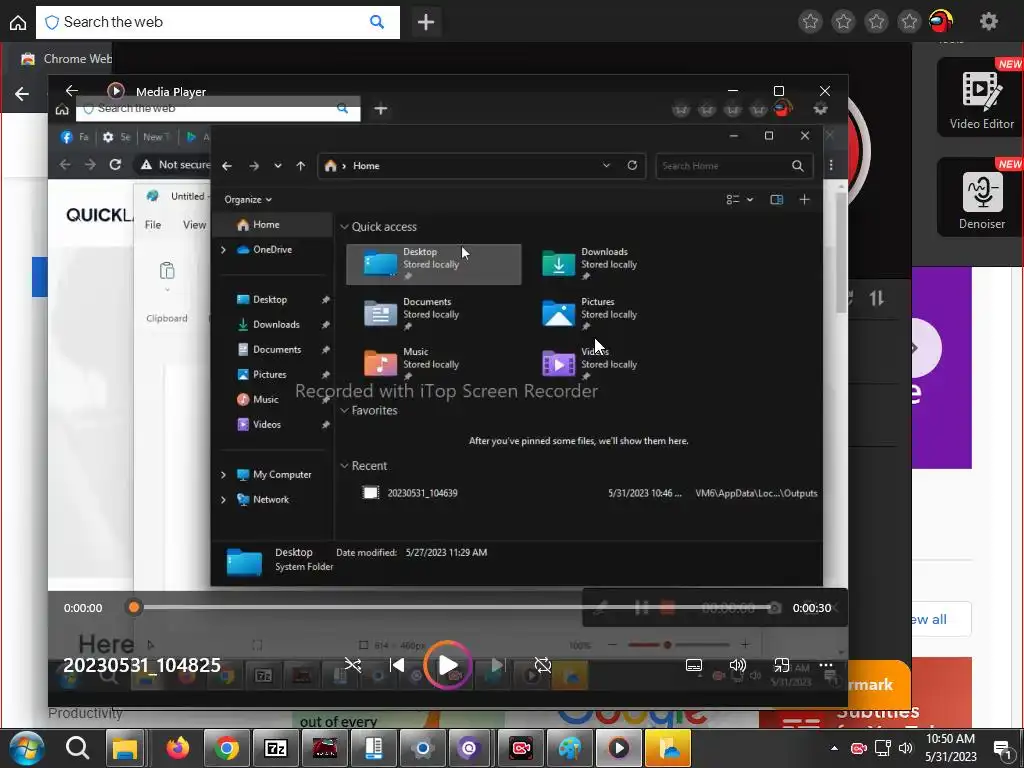The width and height of the screenshot is (1024, 768).
Task: Open the Media Player volume control
Action: click(x=737, y=665)
